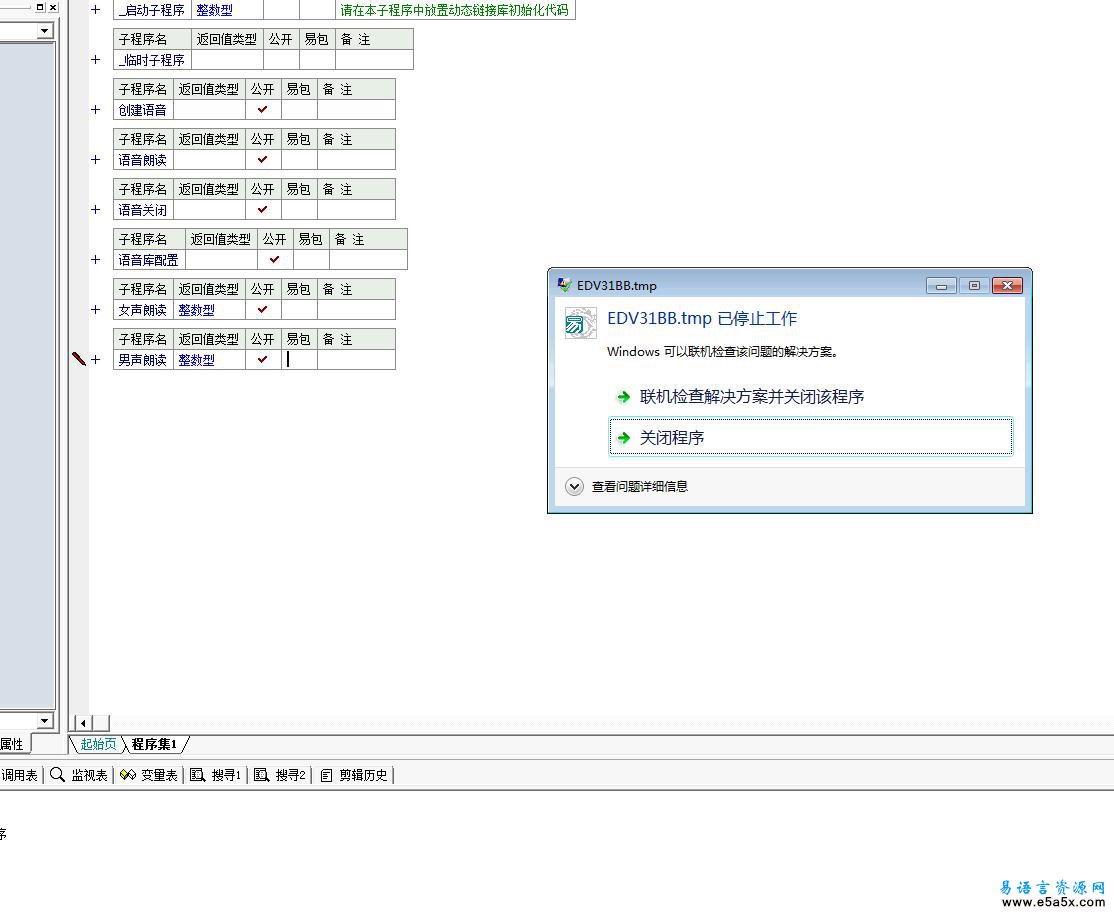Open the 监视表 watch table panel

pos(79,775)
